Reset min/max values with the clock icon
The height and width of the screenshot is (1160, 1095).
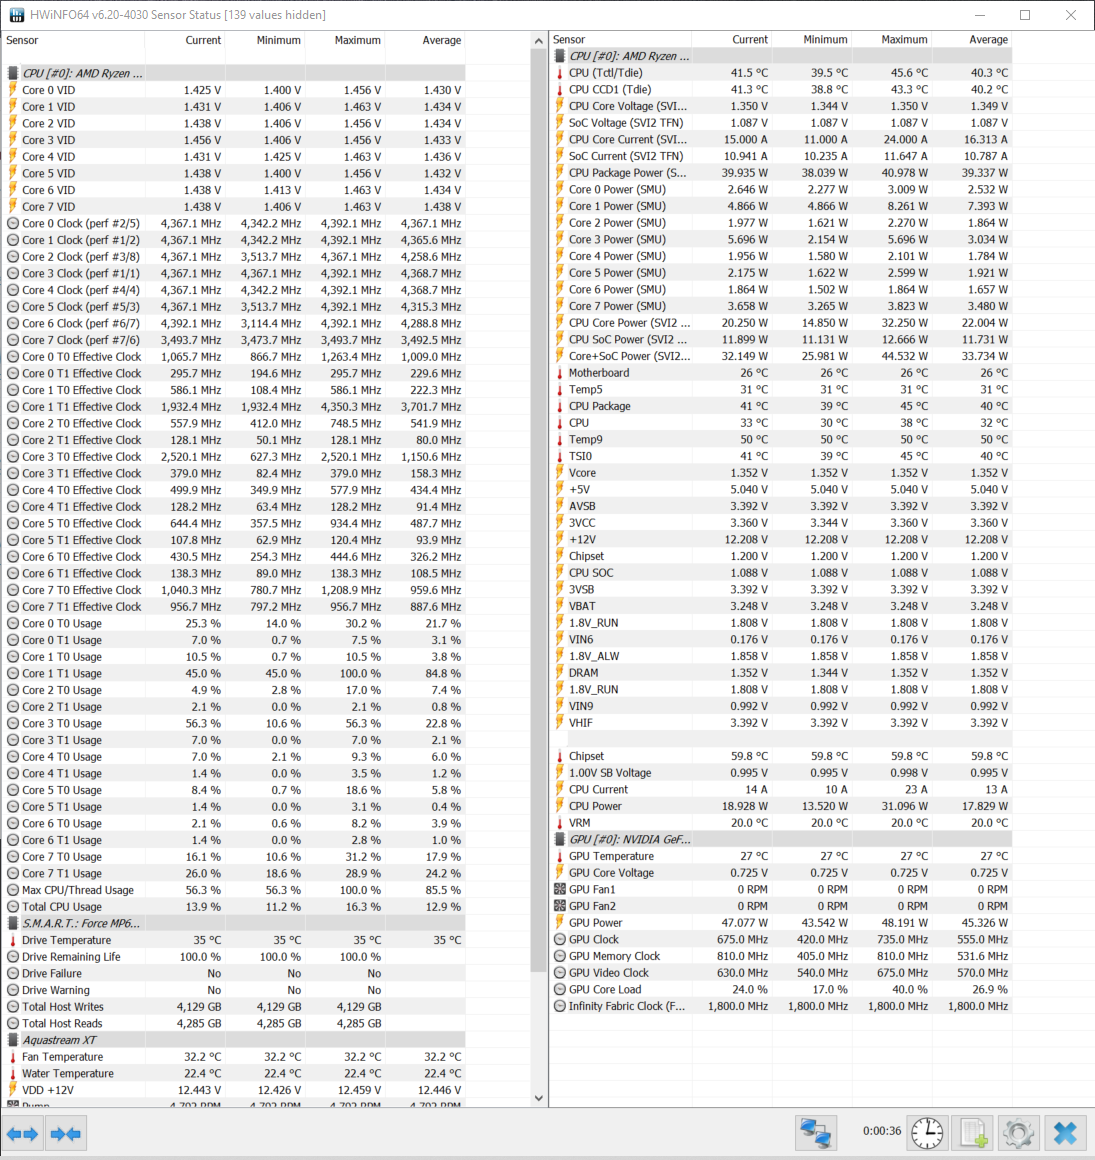(927, 1133)
